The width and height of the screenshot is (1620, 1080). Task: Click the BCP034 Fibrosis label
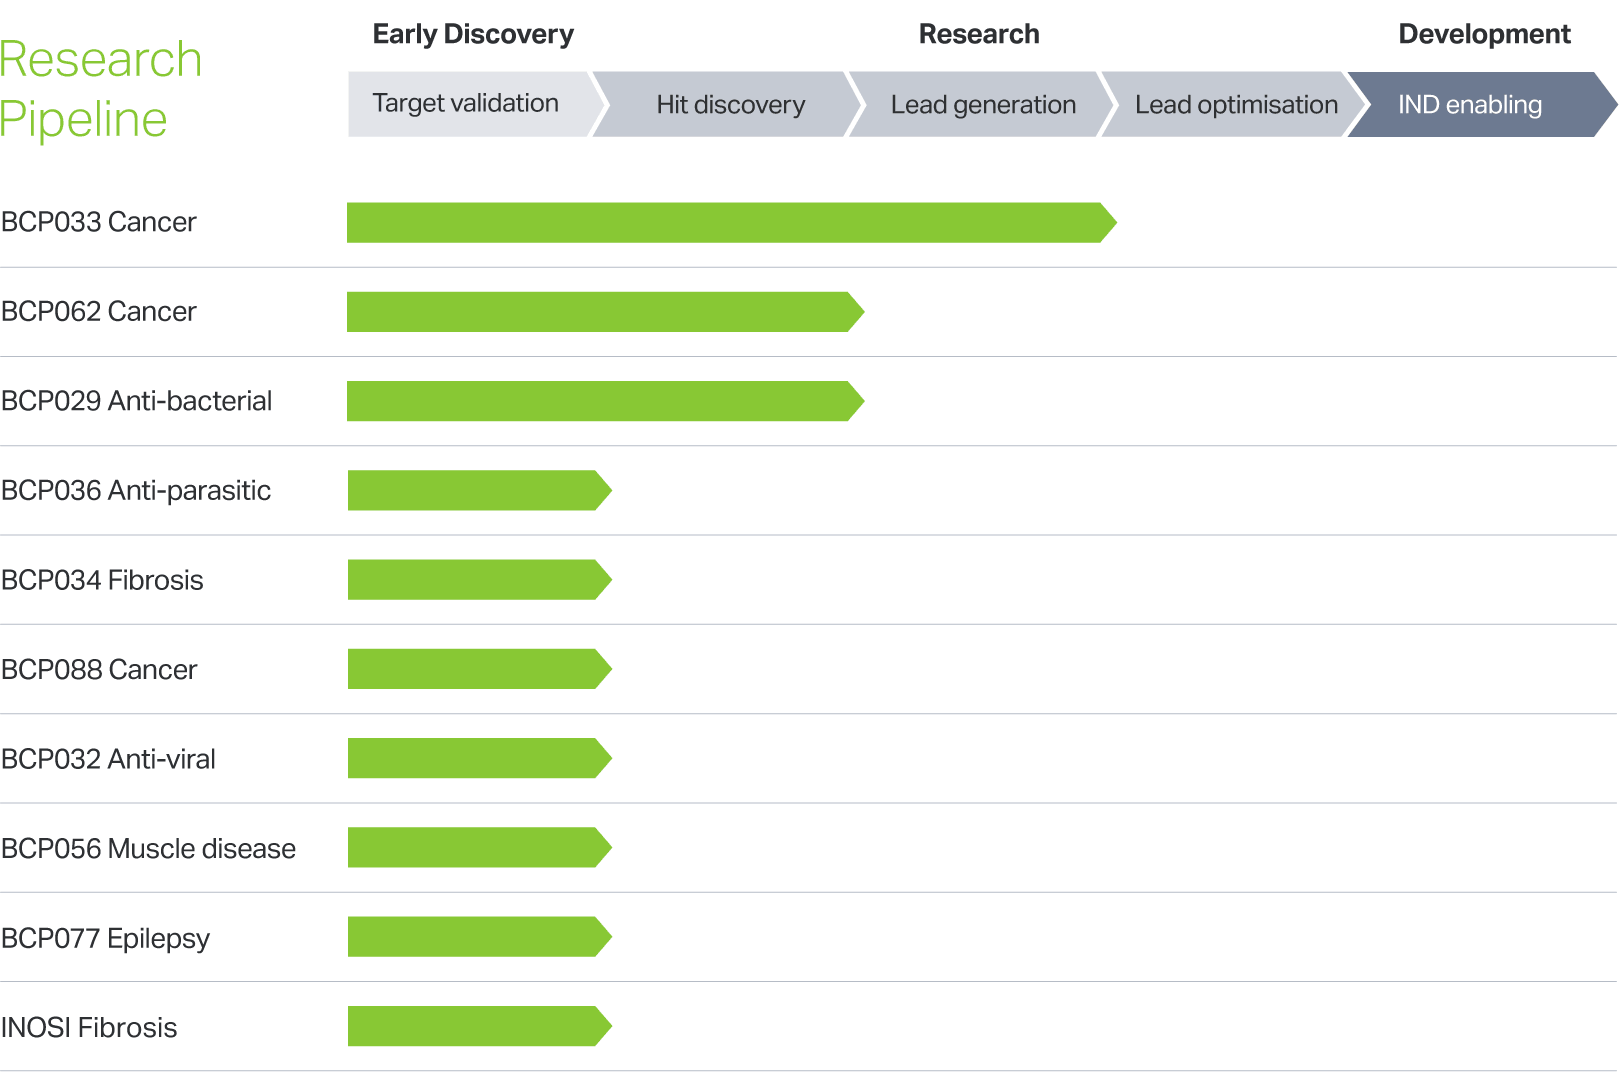pyautogui.click(x=102, y=580)
